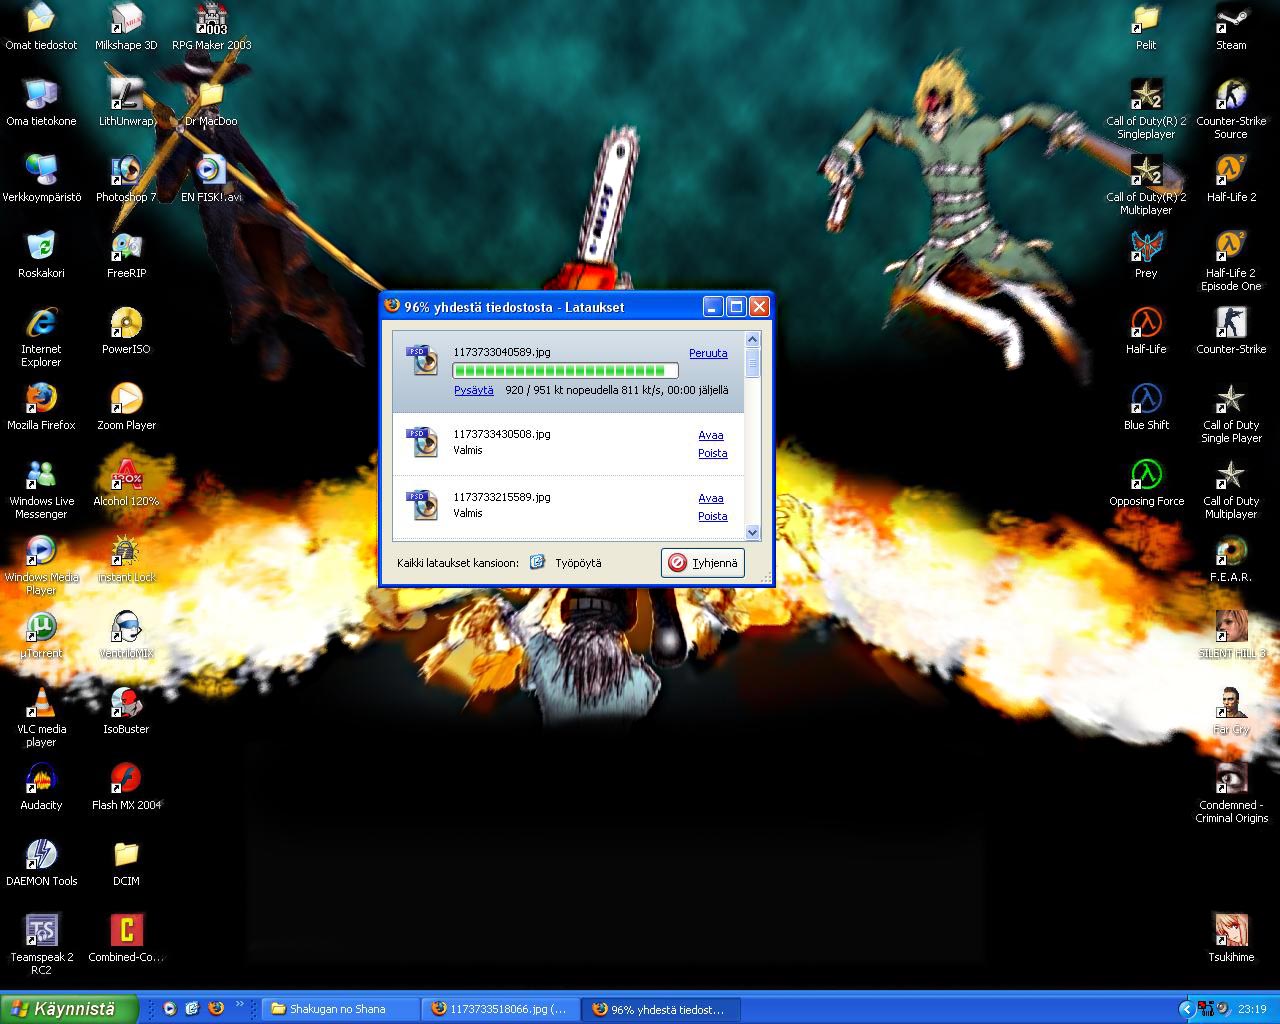
Task: Switch to the 1173733518066.jpg Firefox taskbar item
Action: tap(501, 1009)
